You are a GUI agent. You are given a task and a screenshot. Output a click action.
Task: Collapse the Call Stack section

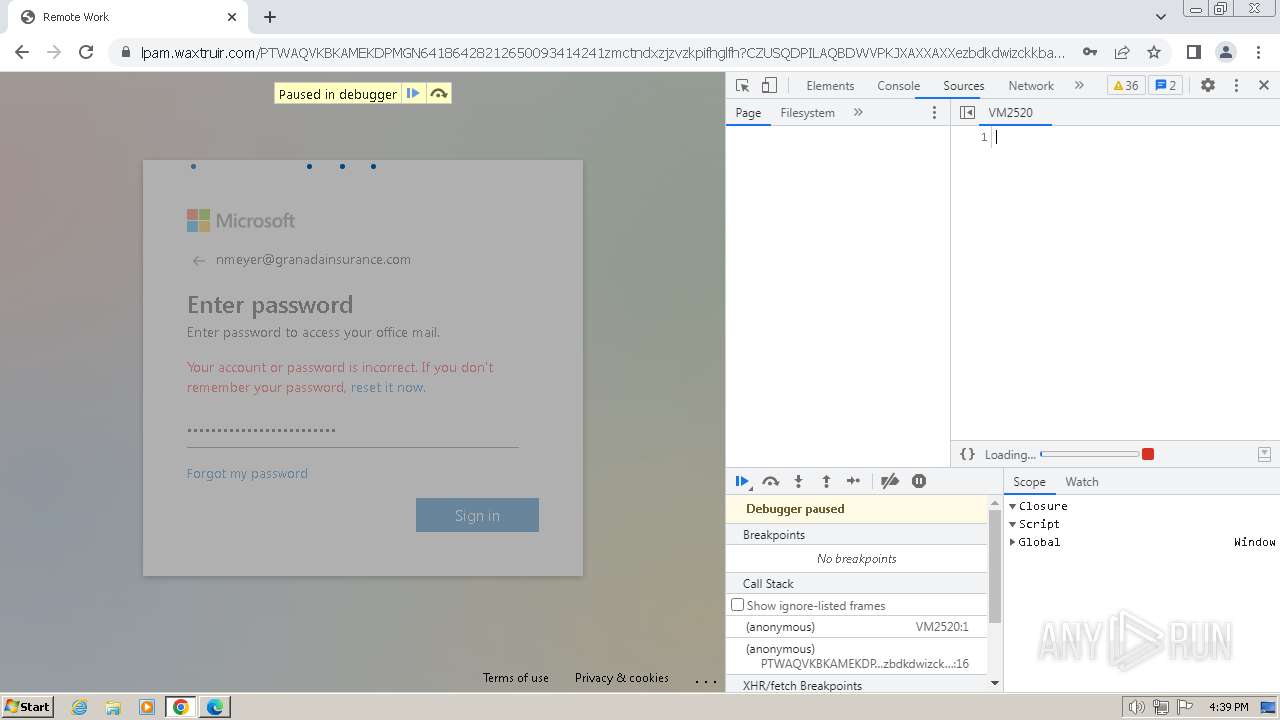coord(856,584)
